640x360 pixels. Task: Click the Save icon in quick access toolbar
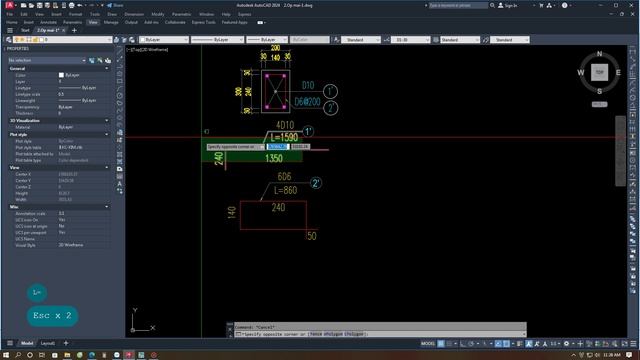click(40, 5)
